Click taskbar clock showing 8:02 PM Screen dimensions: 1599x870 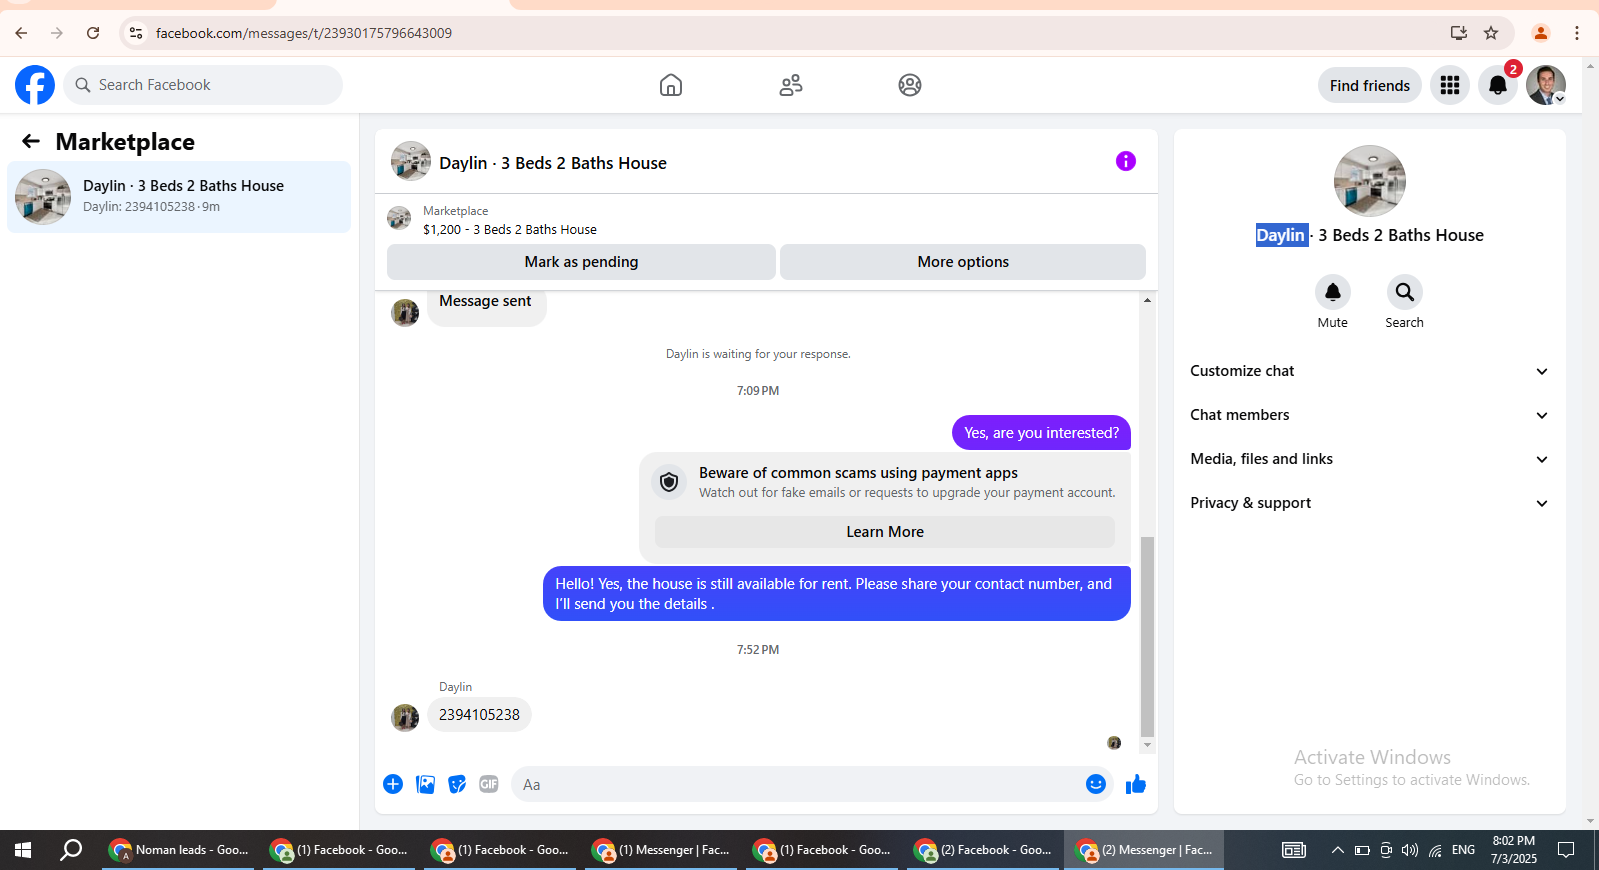click(x=1514, y=850)
